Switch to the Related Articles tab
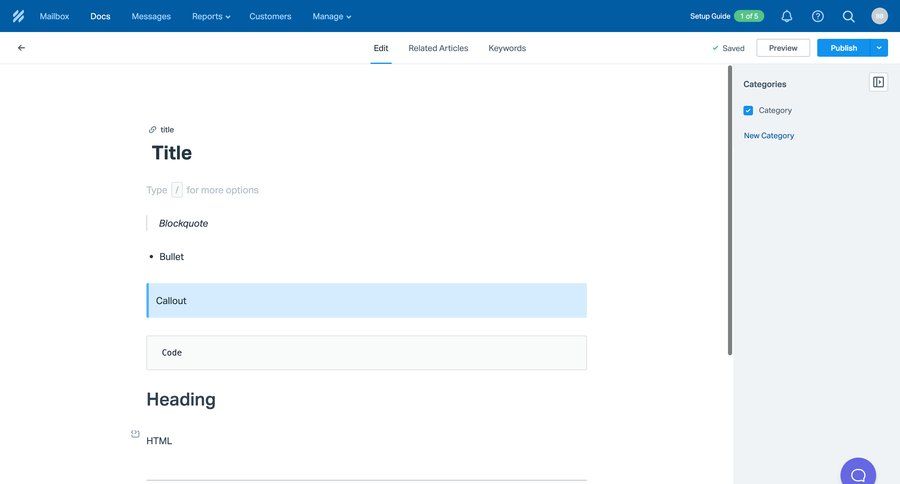 [438, 48]
